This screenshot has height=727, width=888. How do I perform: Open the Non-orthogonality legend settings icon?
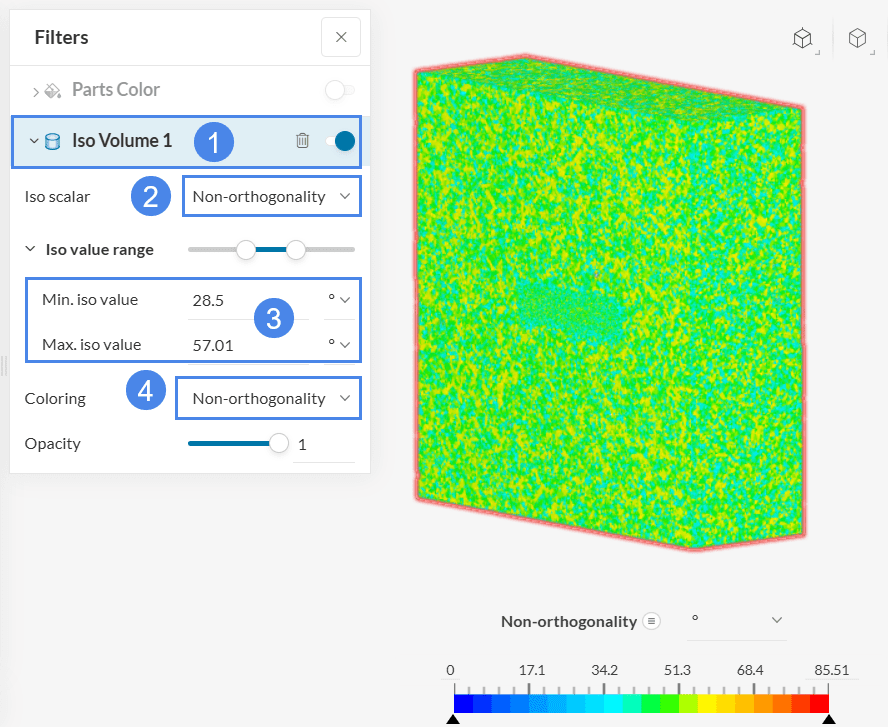[x=652, y=621]
